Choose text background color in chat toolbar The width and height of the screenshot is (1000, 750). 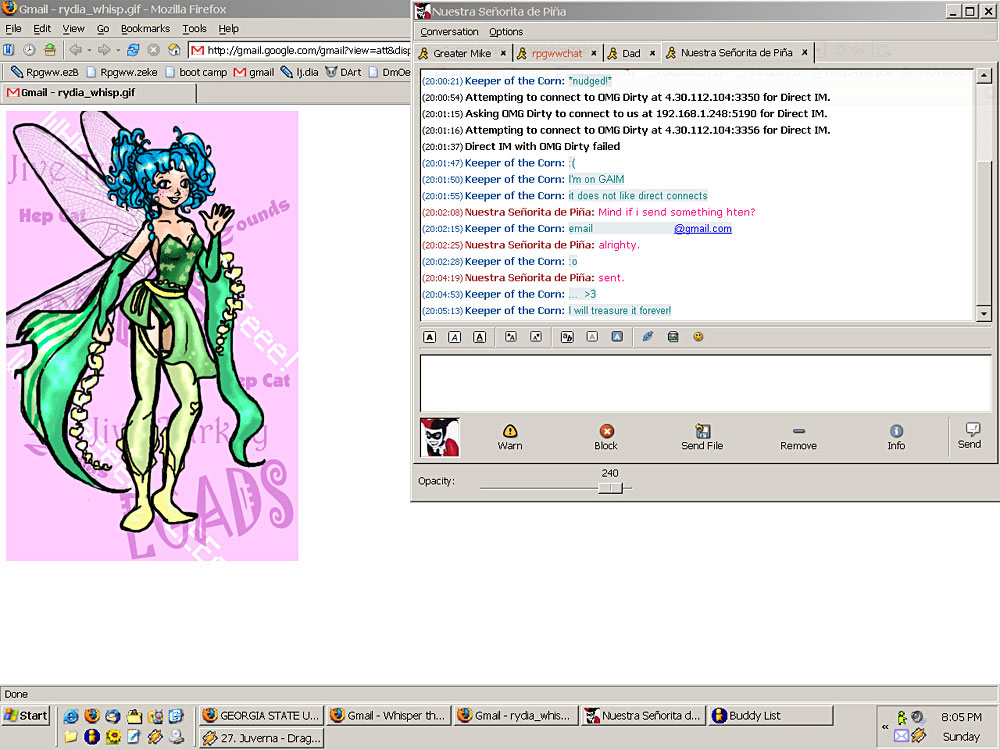617,337
